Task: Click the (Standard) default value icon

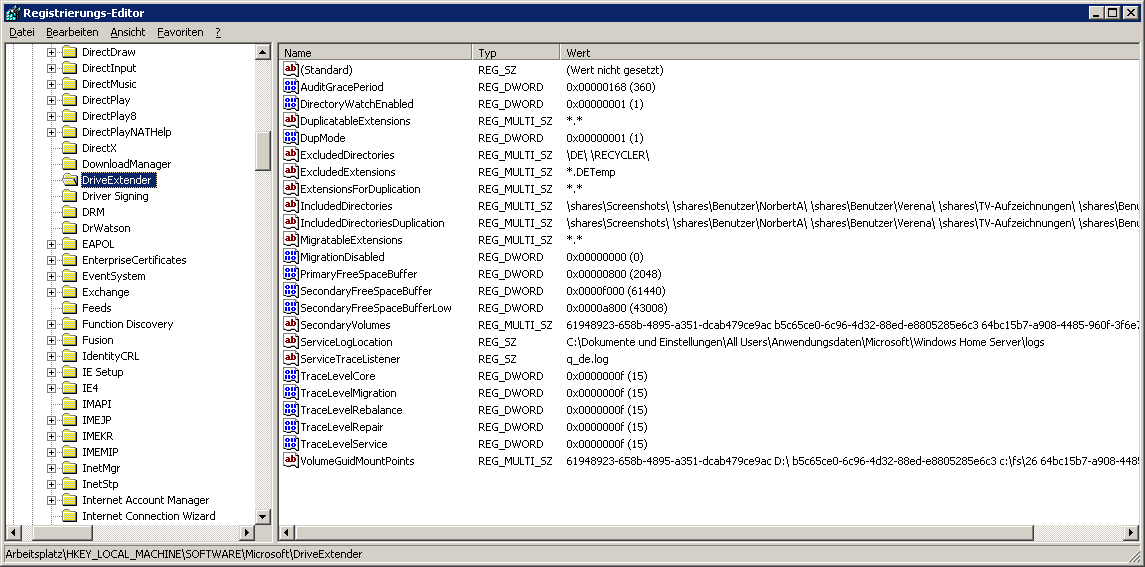Action: [291, 70]
